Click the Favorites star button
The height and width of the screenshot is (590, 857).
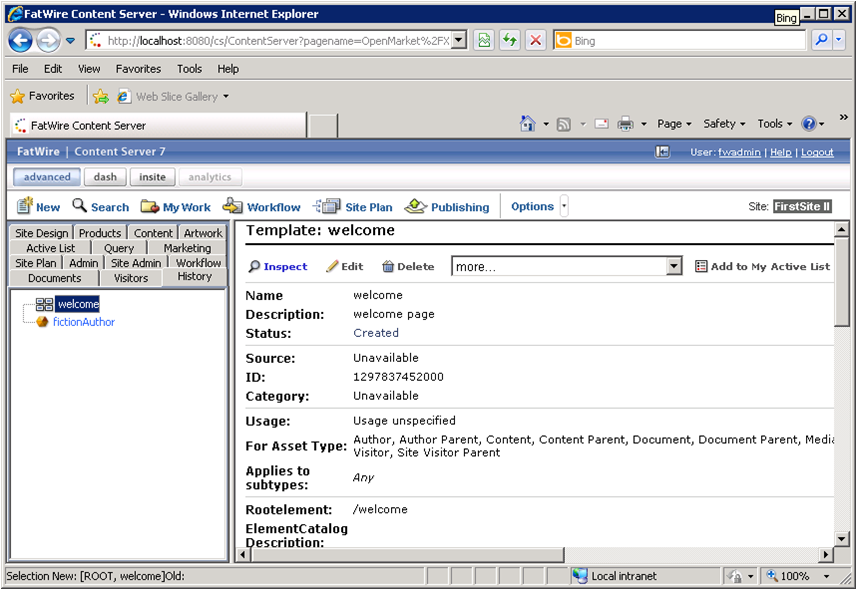42,96
